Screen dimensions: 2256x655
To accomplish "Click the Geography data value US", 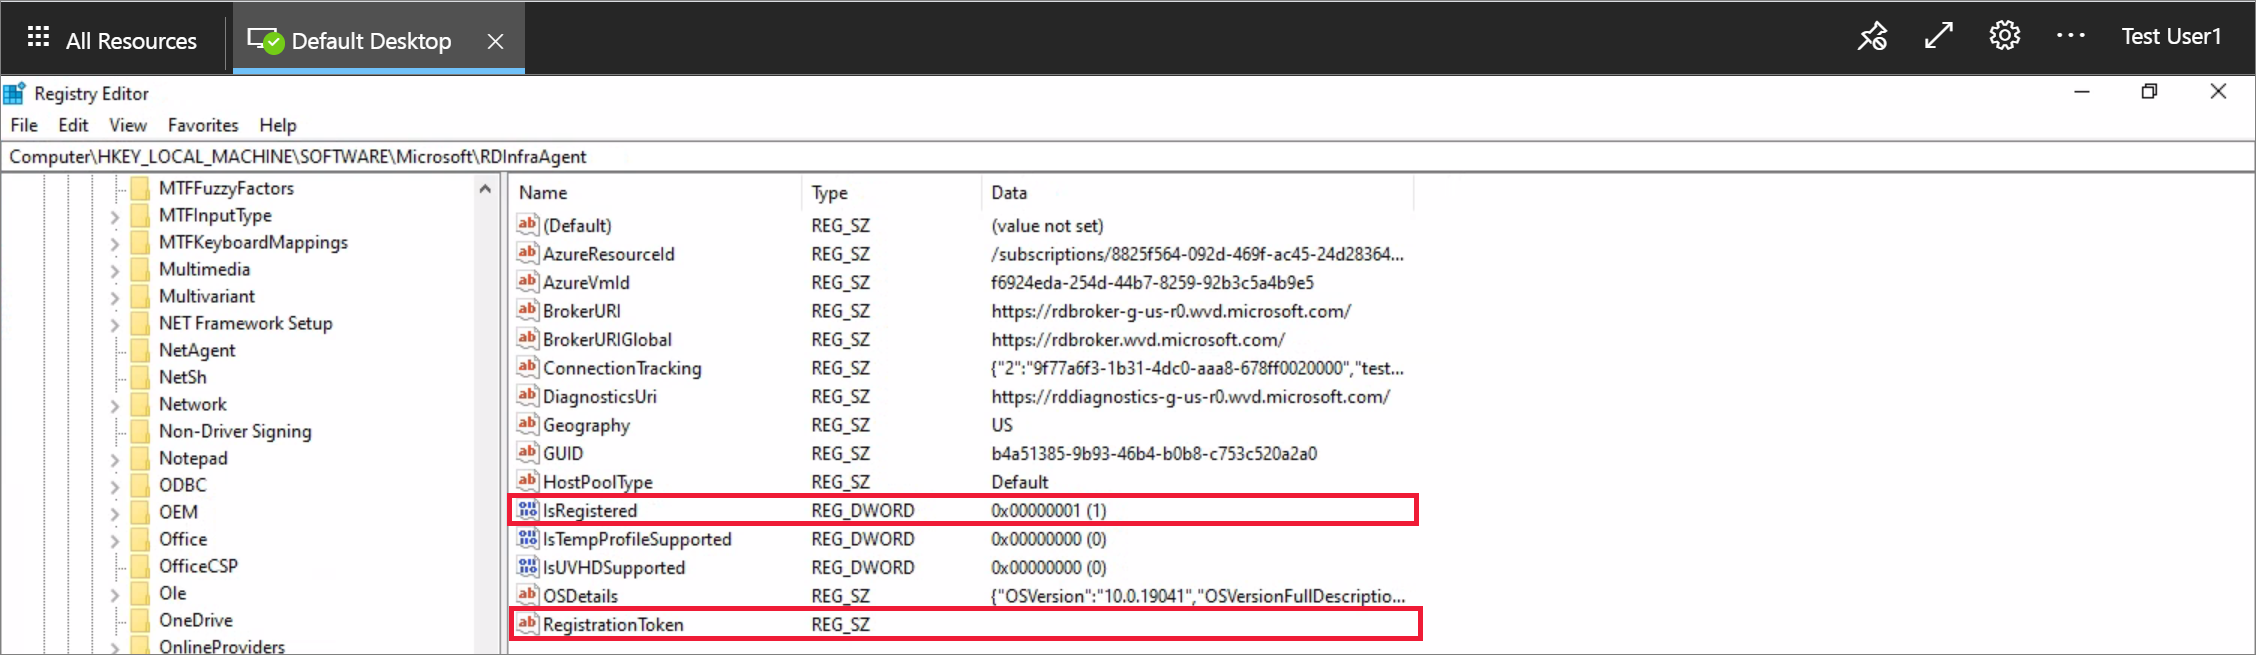I will coord(1002,425).
